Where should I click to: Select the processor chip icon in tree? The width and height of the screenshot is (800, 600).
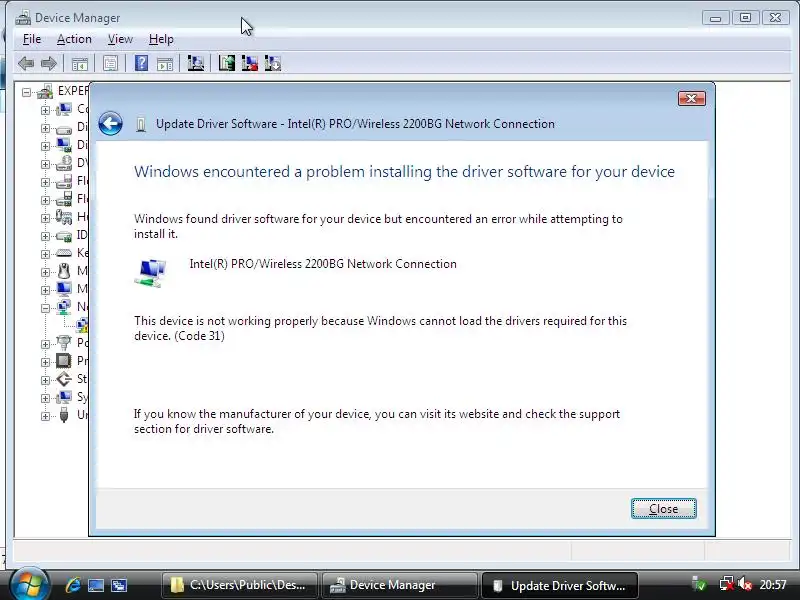(64, 361)
